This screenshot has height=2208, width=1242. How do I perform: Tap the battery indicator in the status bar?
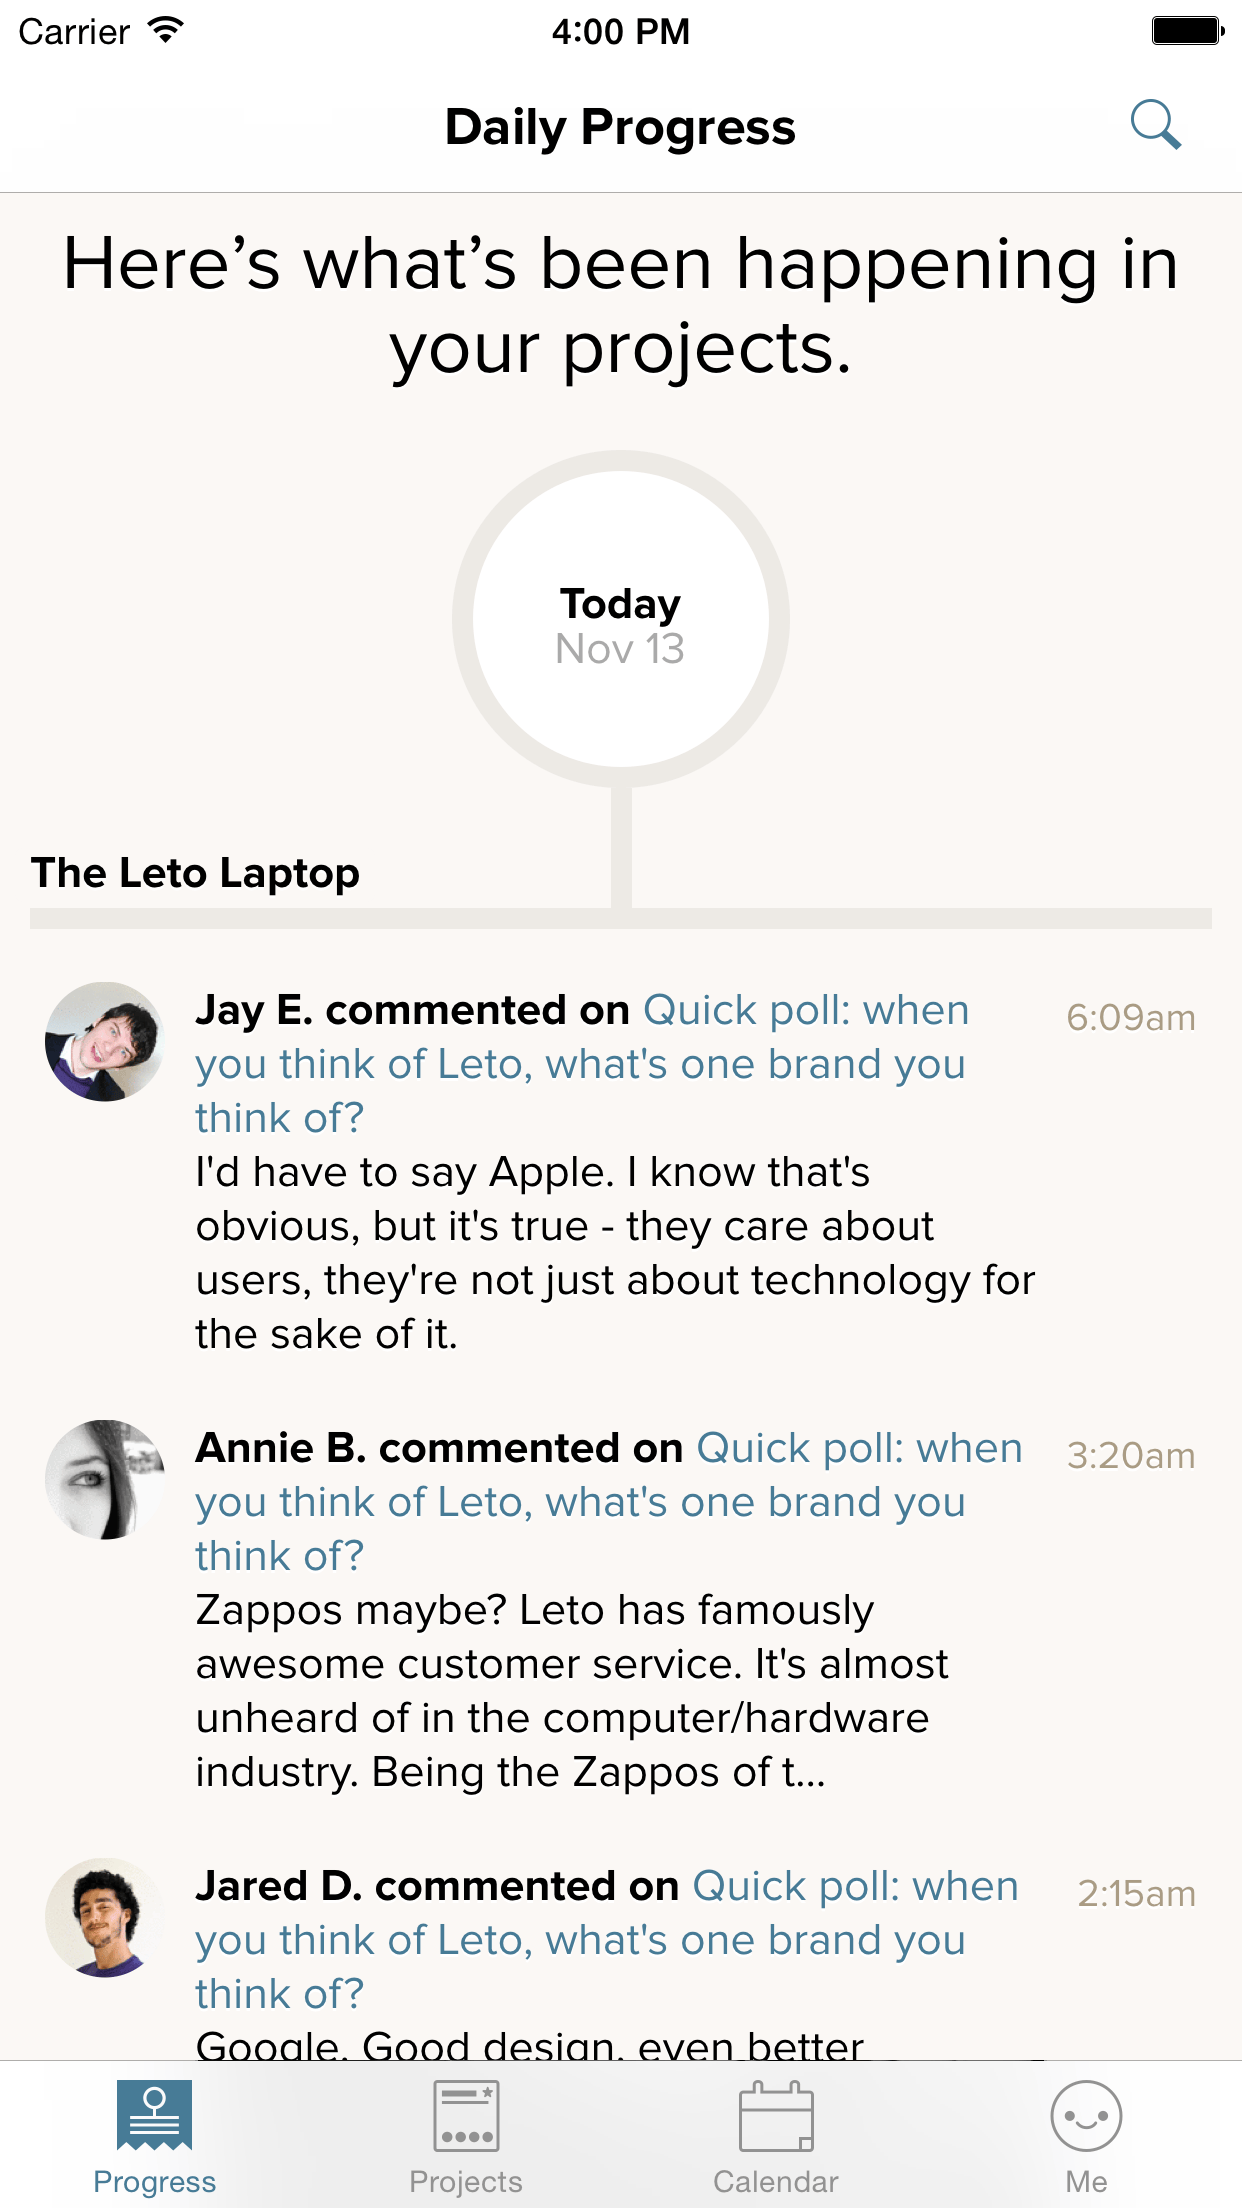pos(1185,30)
